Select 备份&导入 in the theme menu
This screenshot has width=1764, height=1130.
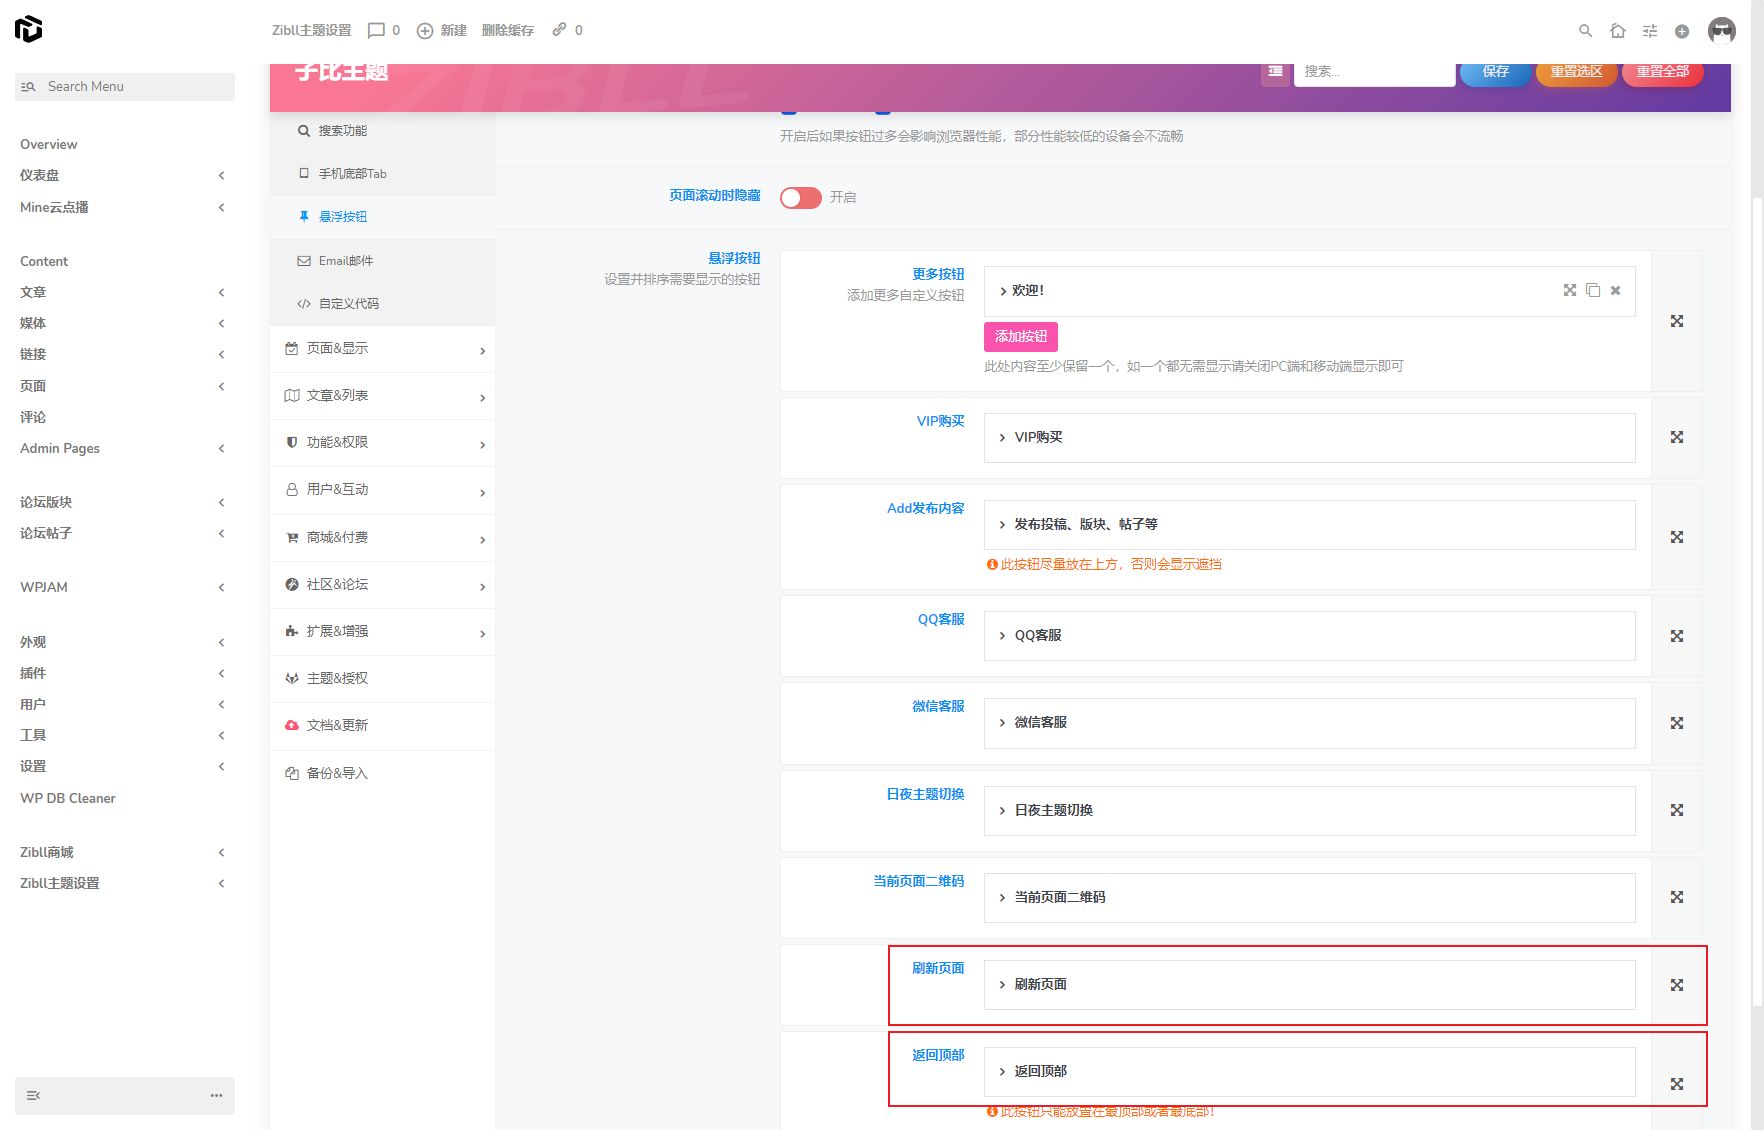click(337, 773)
